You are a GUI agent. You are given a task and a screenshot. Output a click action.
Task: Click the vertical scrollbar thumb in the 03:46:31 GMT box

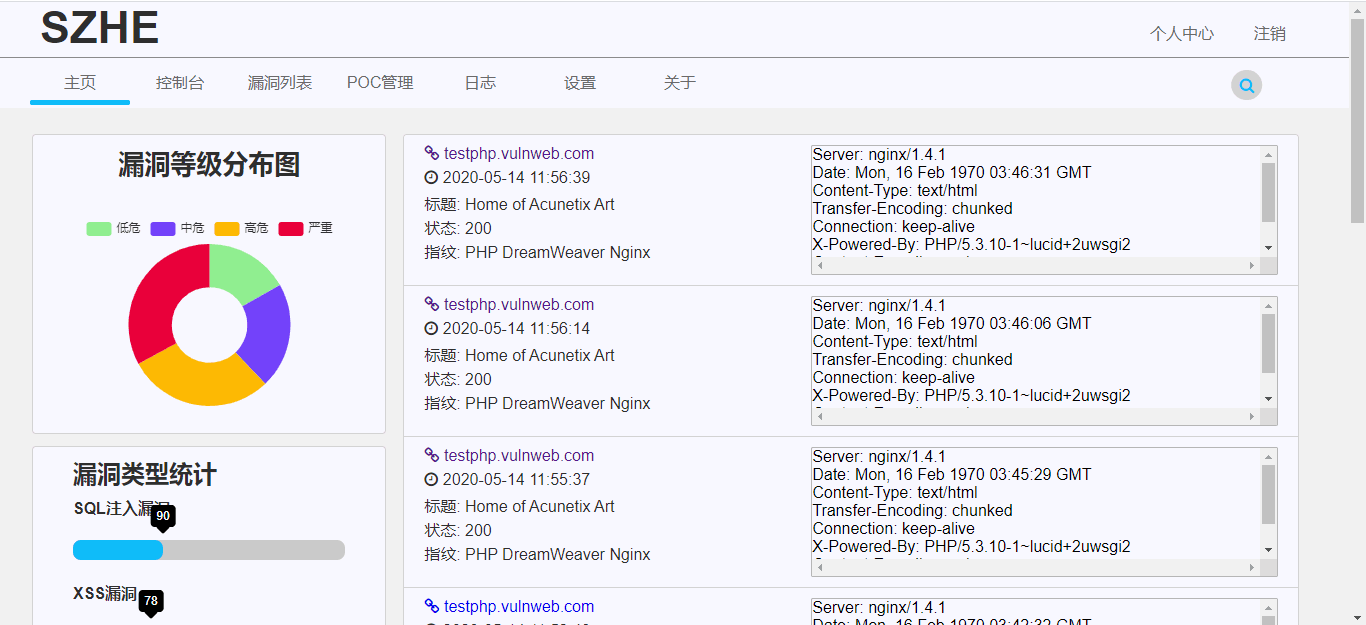coord(1269,193)
